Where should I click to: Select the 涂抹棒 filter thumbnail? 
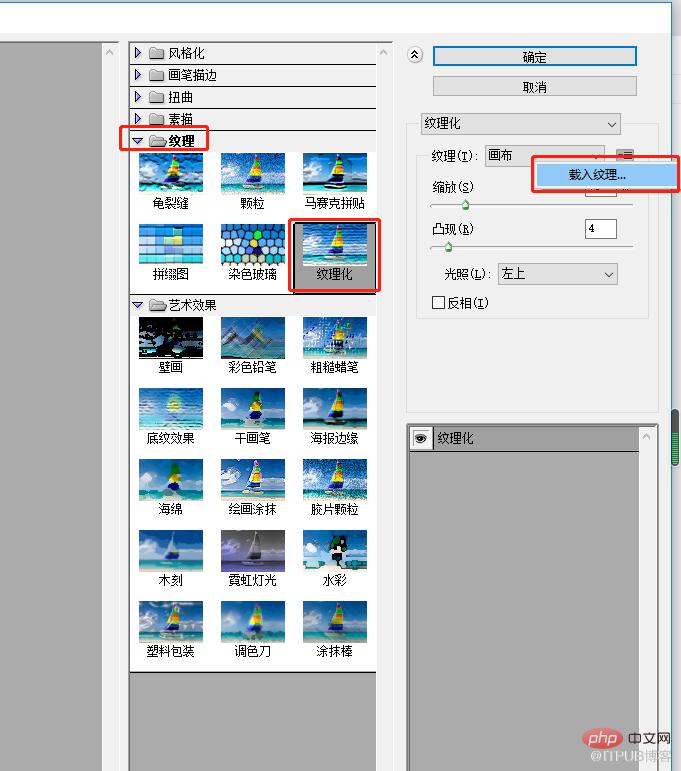click(335, 622)
